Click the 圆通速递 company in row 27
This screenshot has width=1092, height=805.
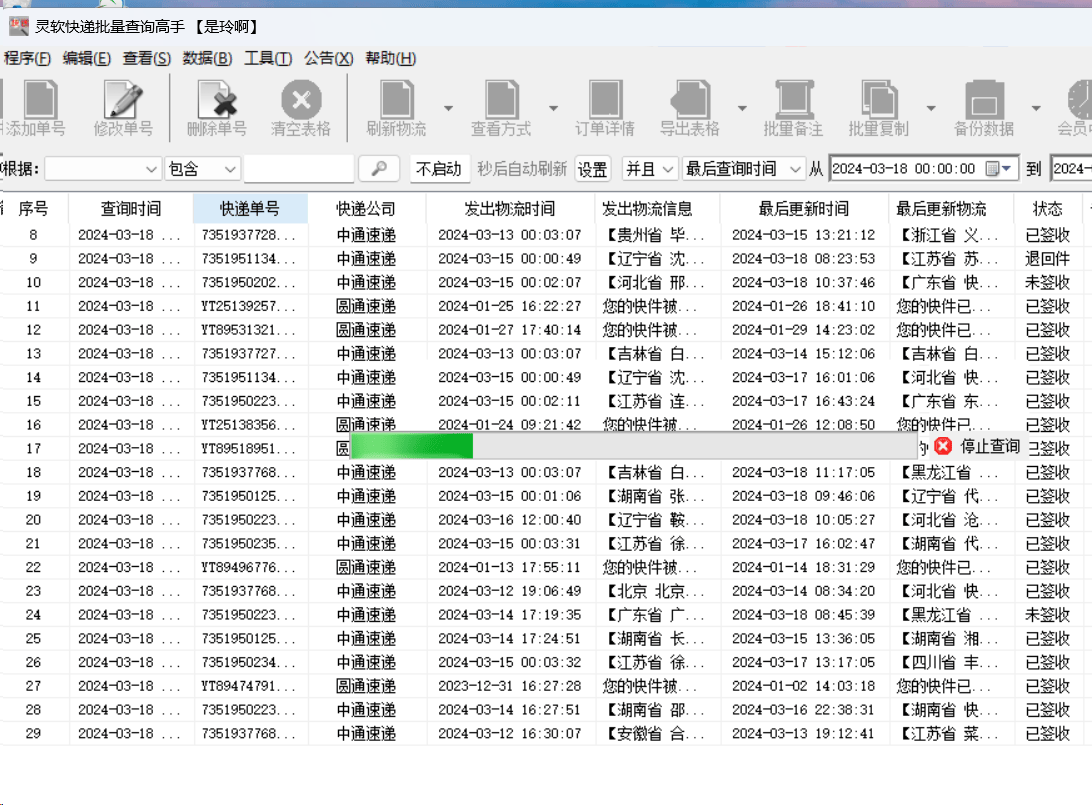pyautogui.click(x=366, y=686)
